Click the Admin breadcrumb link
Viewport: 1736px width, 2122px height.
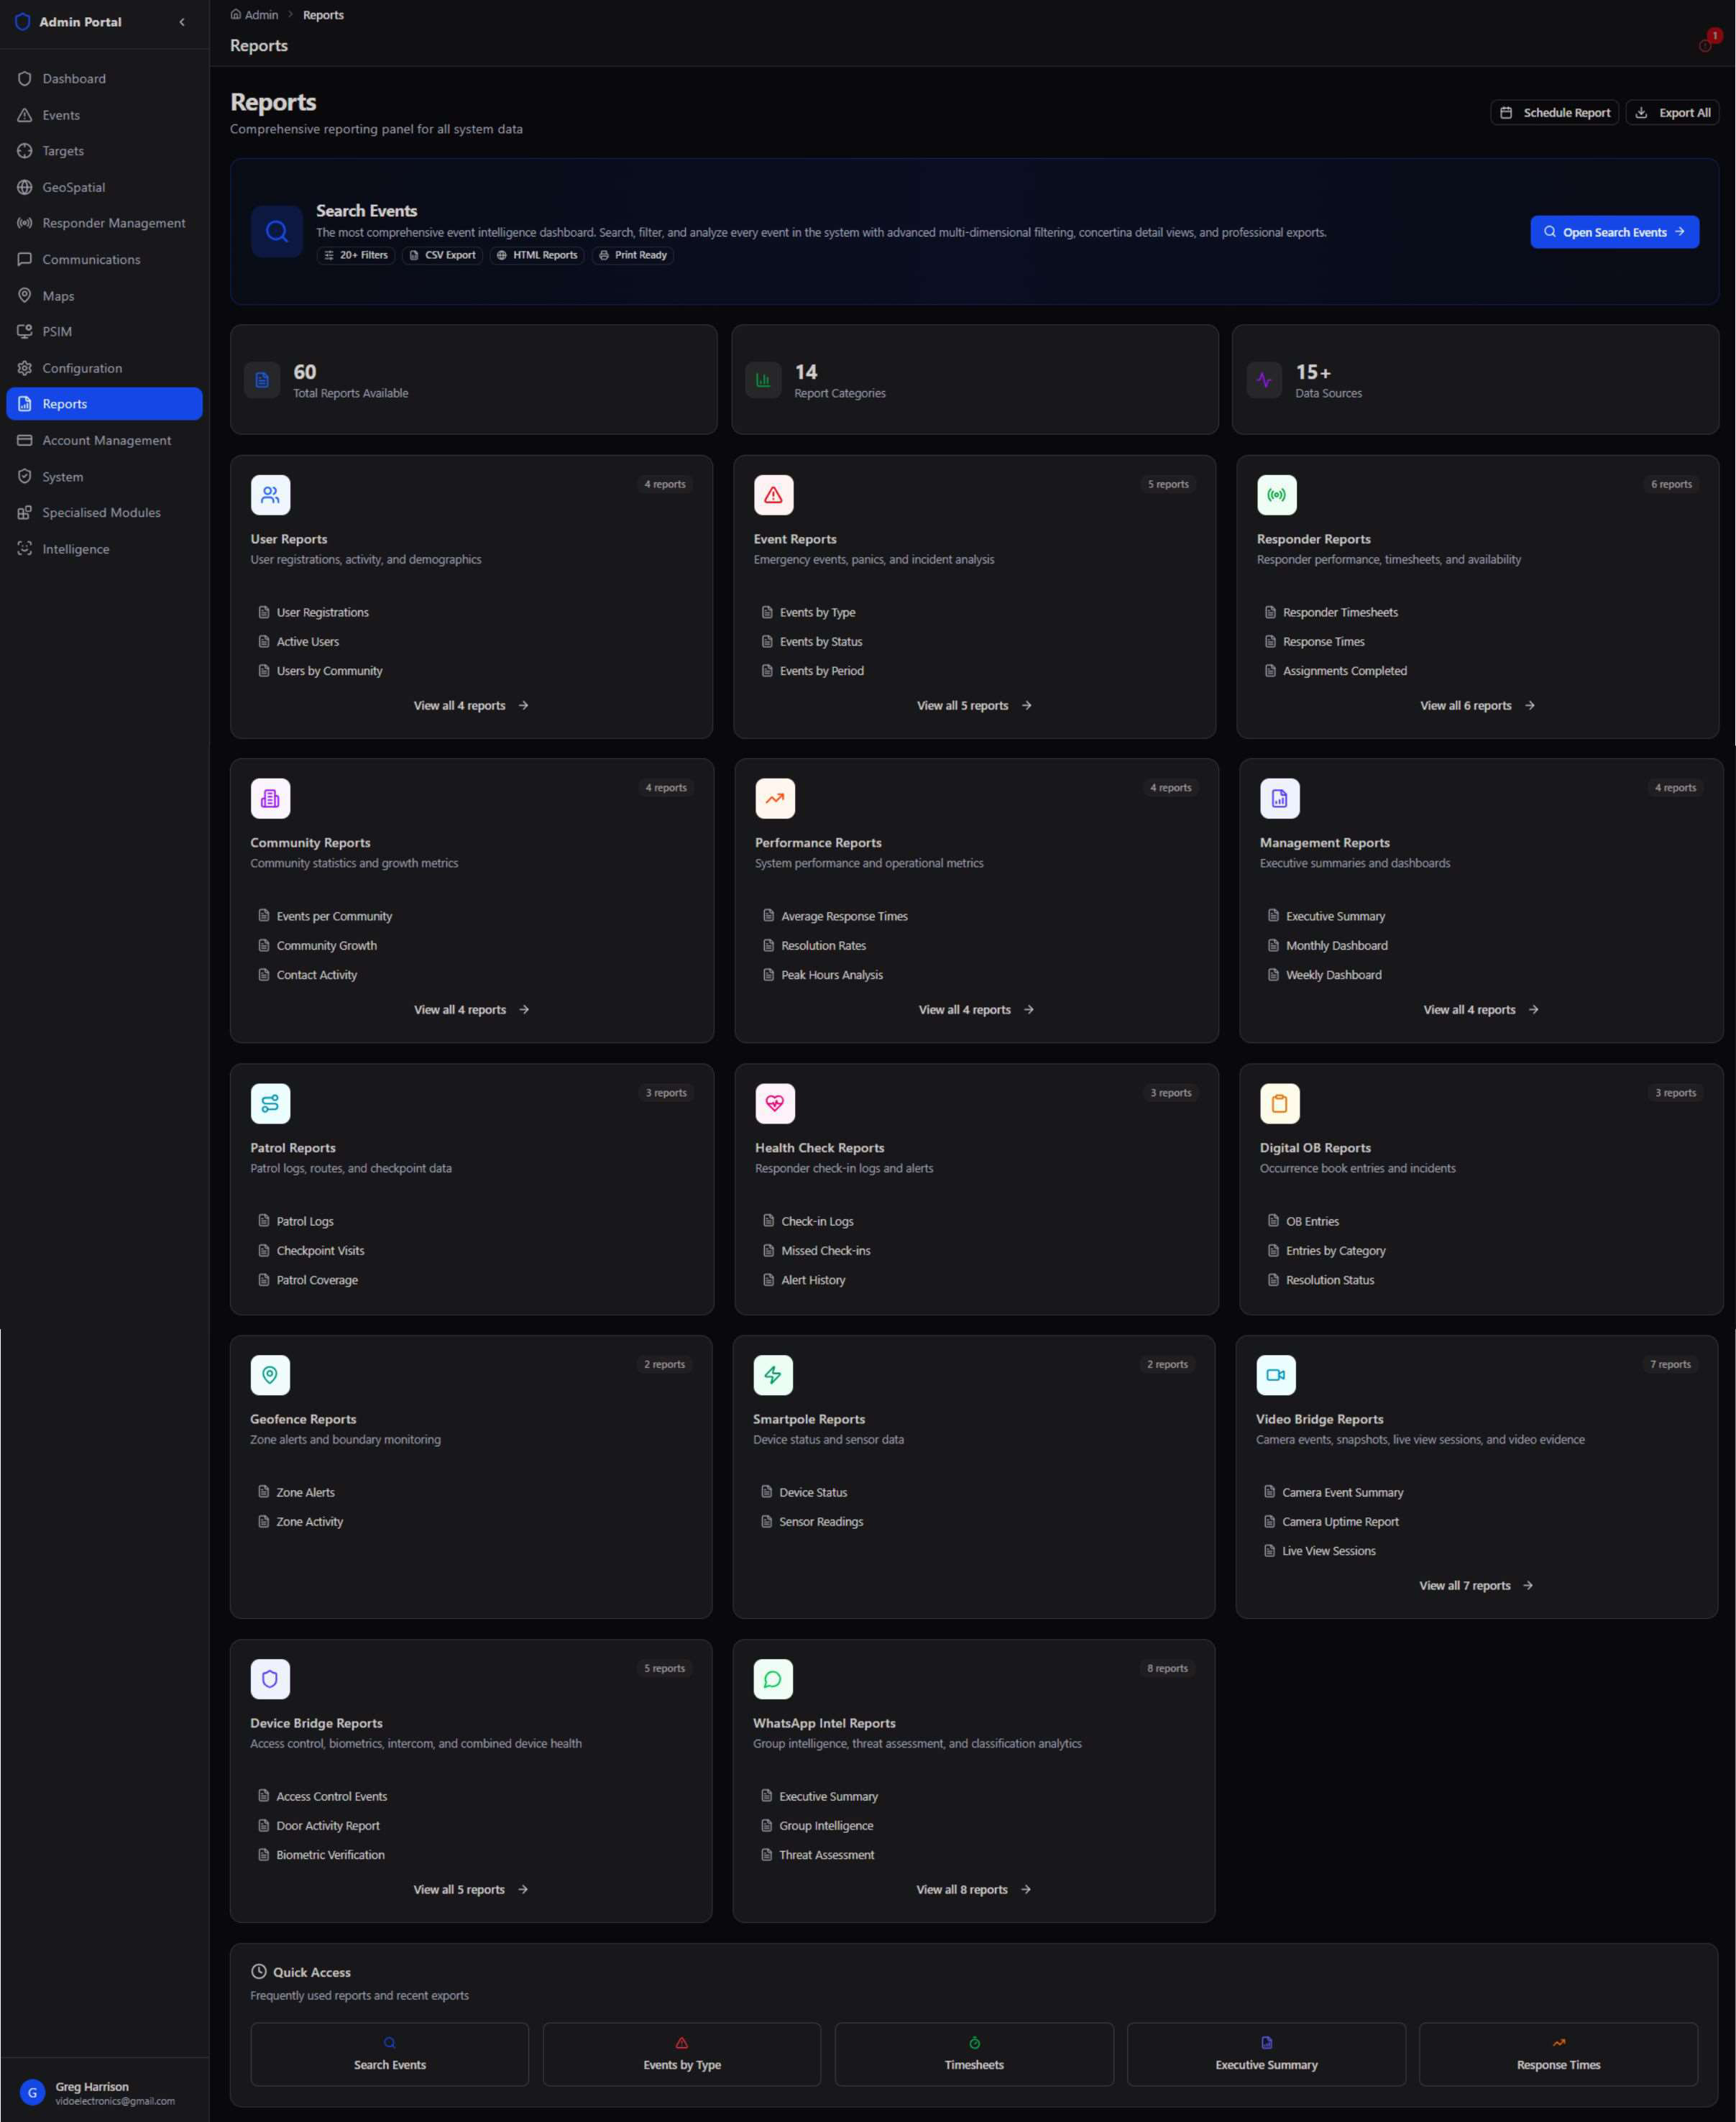click(254, 15)
